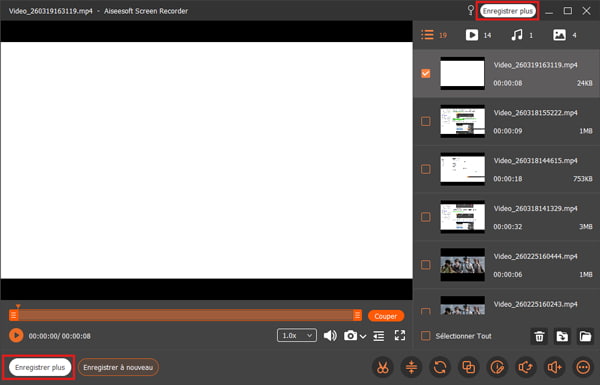Viewport: 600px width, 385px height.
Task: Filter list to audio recordings tab
Action: pyautogui.click(x=522, y=35)
